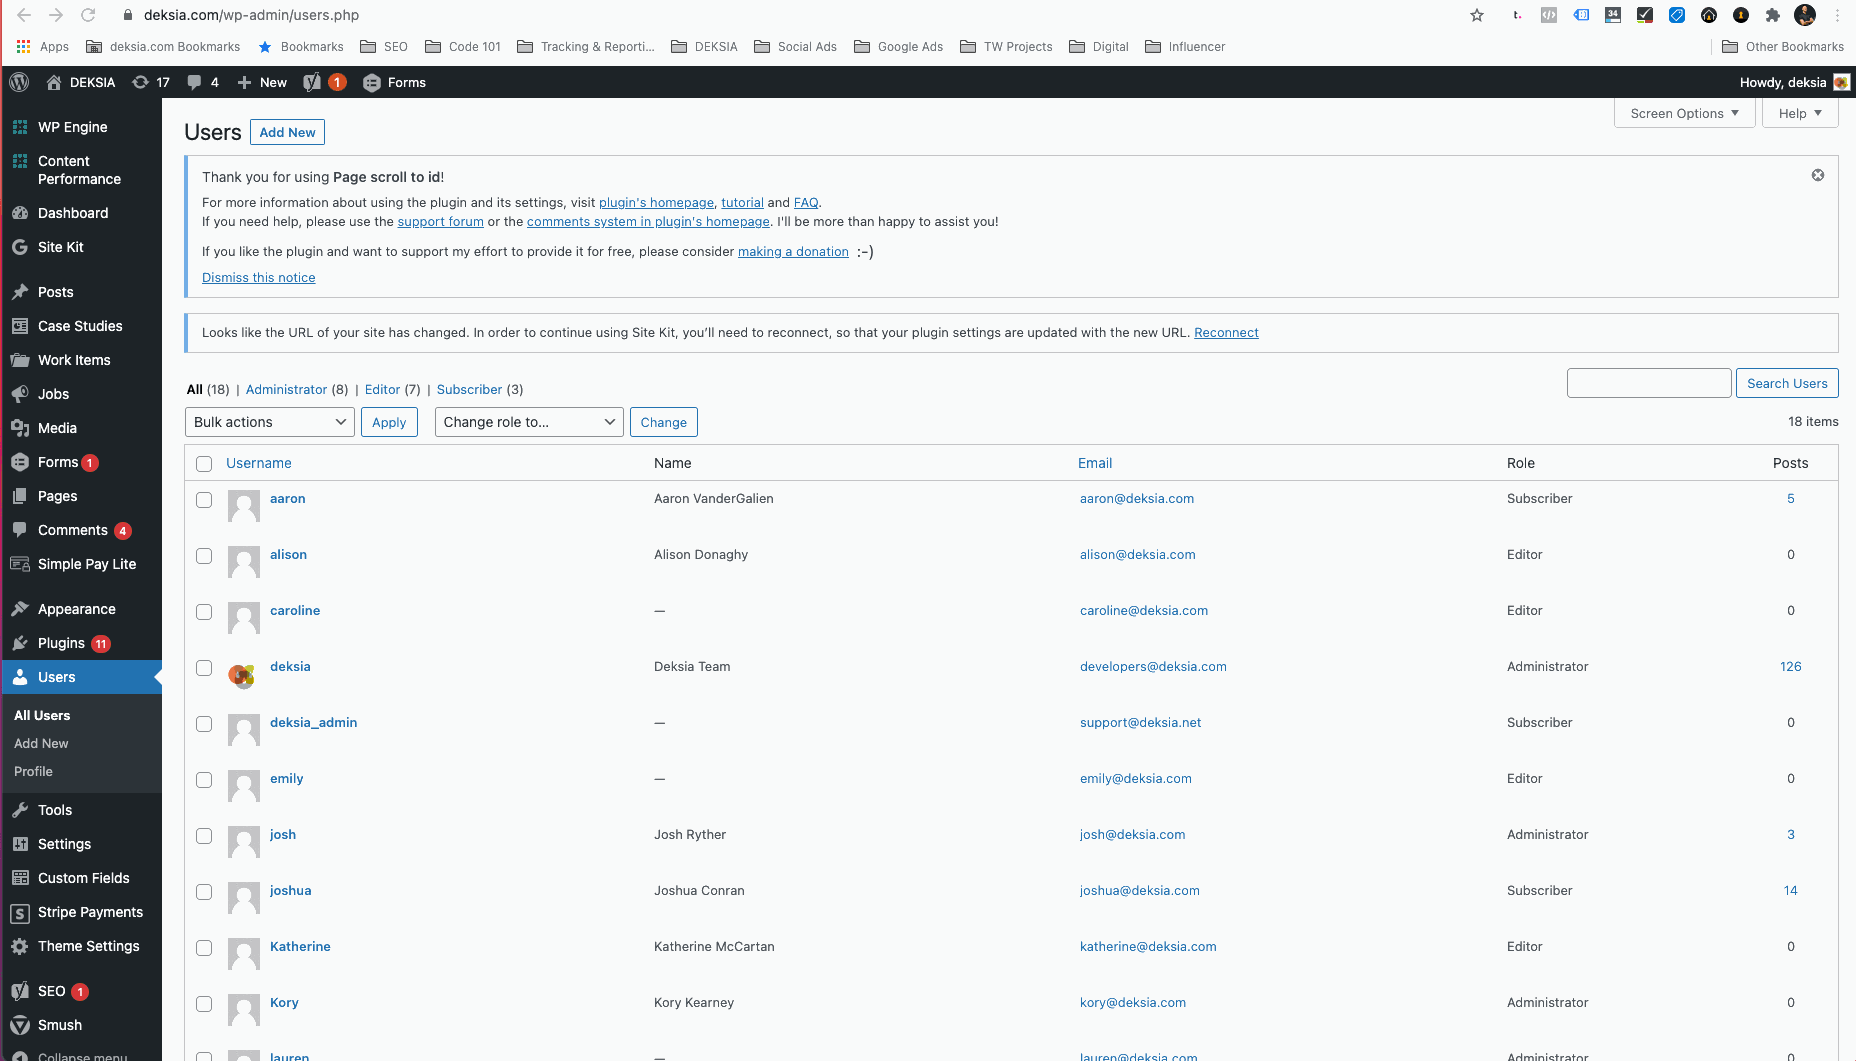
Task: Open the Chrome extensions puzzle icon
Action: (1772, 15)
